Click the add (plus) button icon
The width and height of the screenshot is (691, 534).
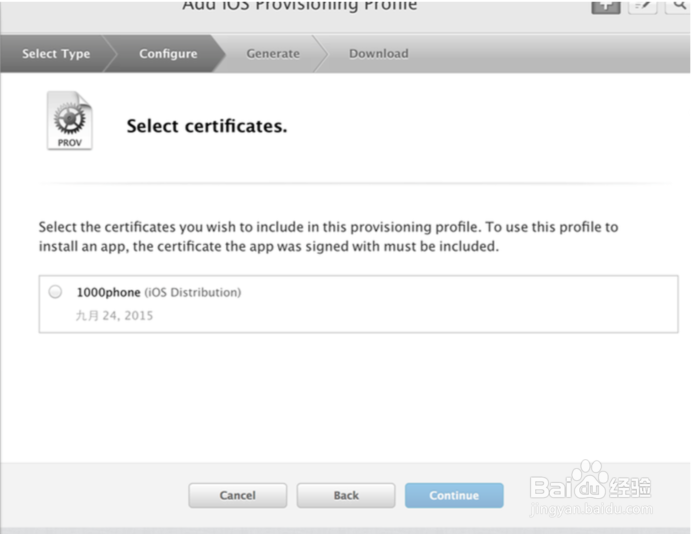click(x=605, y=6)
